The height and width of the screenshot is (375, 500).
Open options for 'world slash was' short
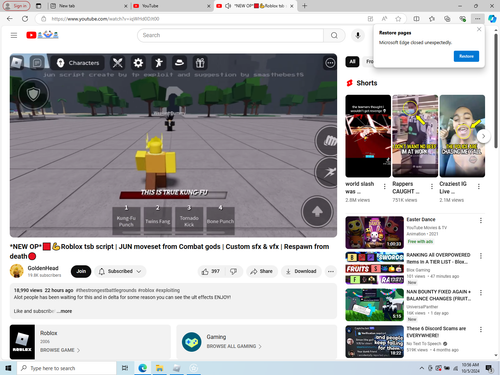tap(385, 187)
